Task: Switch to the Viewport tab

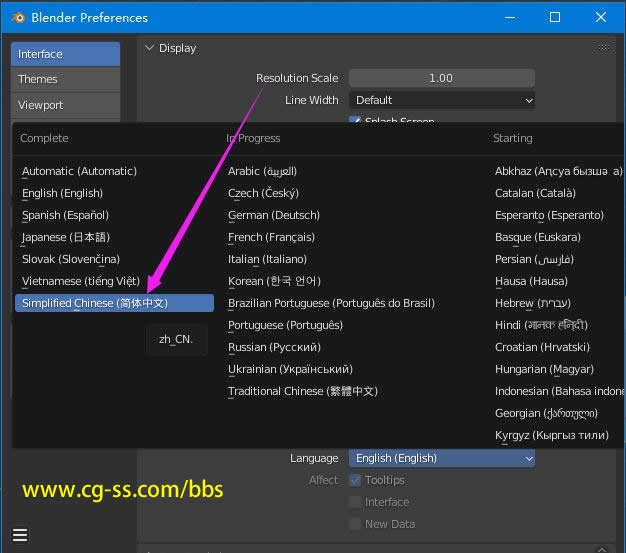Action: click(65, 105)
